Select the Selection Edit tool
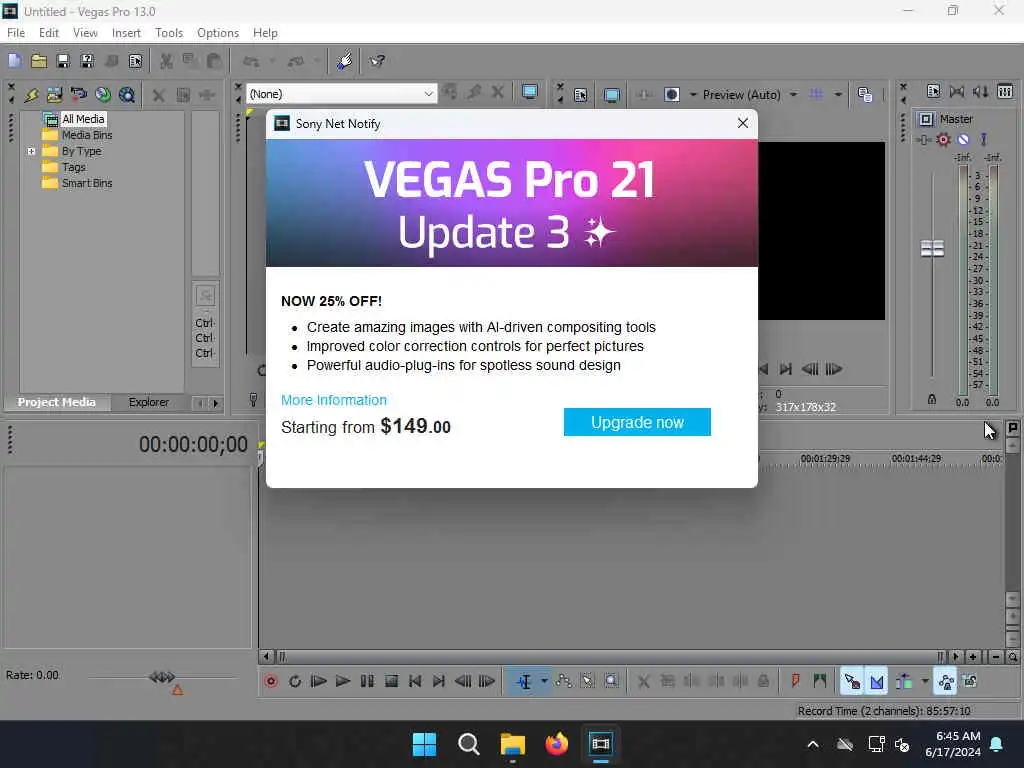Viewport: 1024px width, 768px height. [587, 681]
